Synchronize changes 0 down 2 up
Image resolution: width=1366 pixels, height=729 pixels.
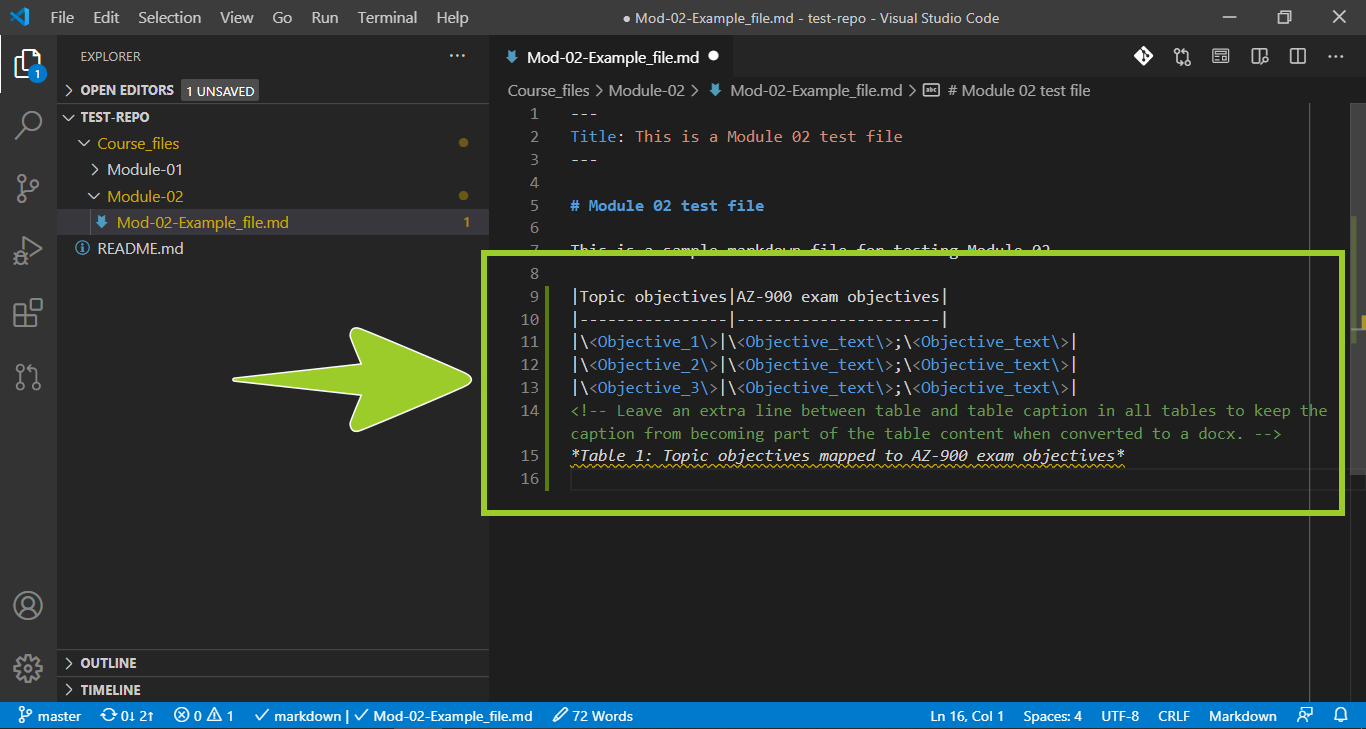(128, 715)
